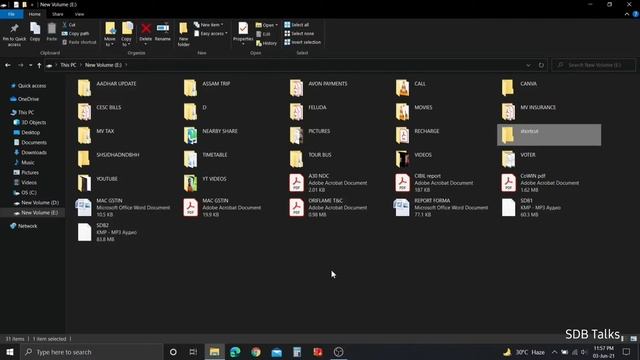
Task: Click the New folder icon
Action: click(x=183, y=28)
